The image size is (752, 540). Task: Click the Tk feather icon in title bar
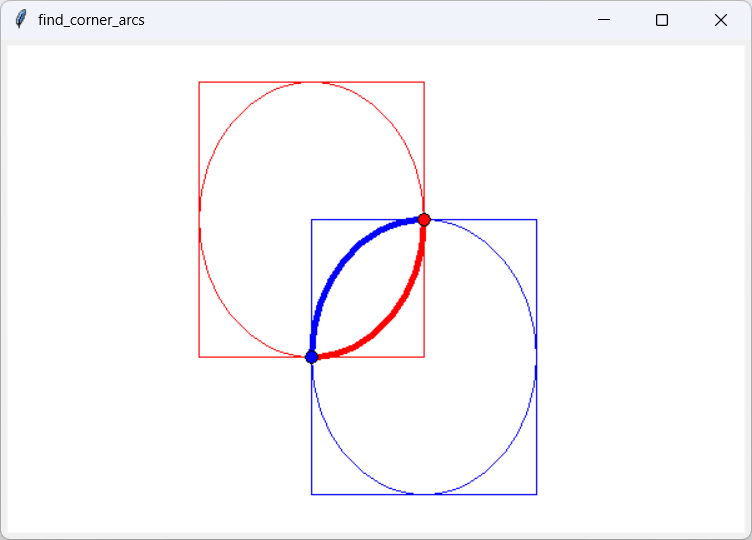point(20,20)
